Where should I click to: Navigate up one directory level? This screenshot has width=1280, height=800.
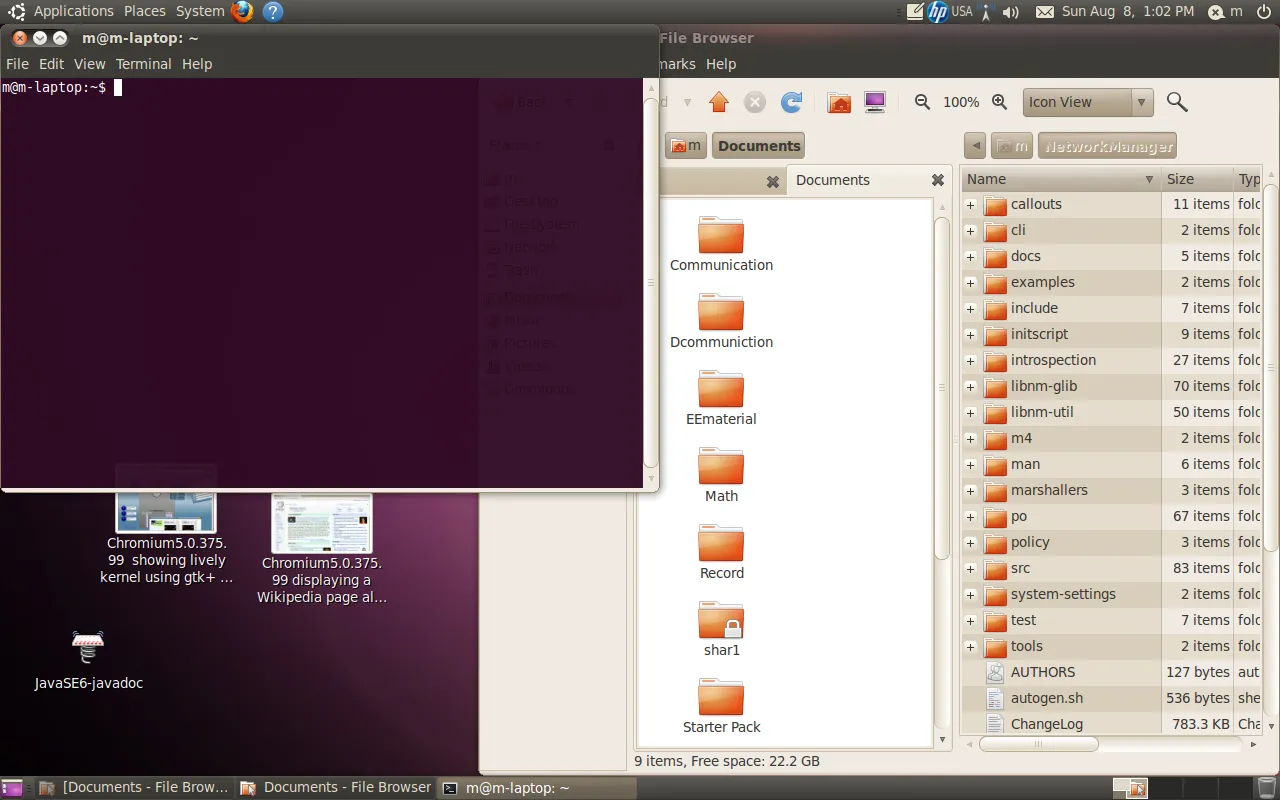(718, 101)
